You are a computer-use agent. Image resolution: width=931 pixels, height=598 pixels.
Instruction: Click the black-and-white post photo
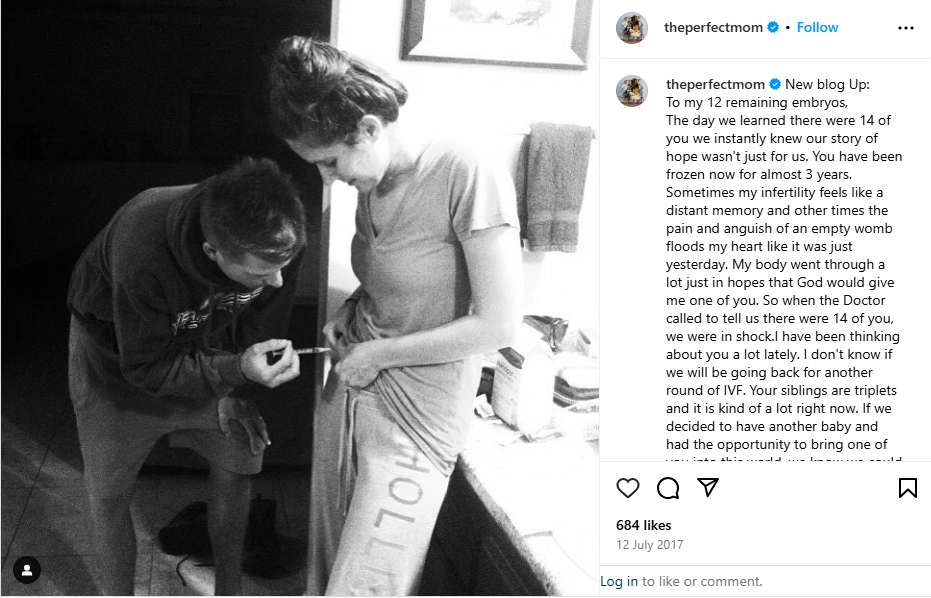[300, 300]
